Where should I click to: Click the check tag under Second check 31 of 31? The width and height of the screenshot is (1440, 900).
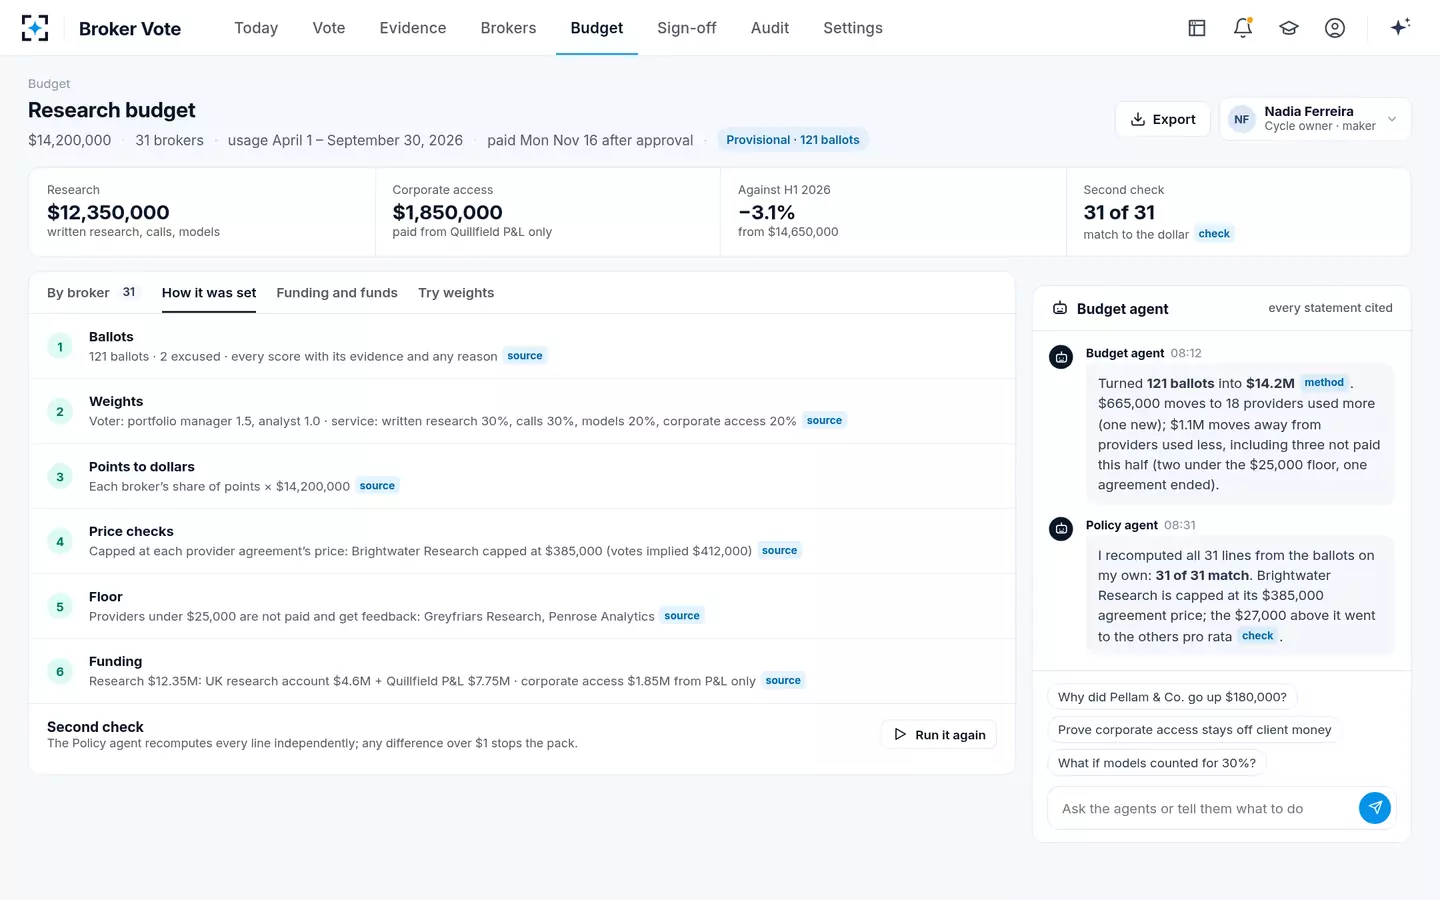tap(1214, 234)
